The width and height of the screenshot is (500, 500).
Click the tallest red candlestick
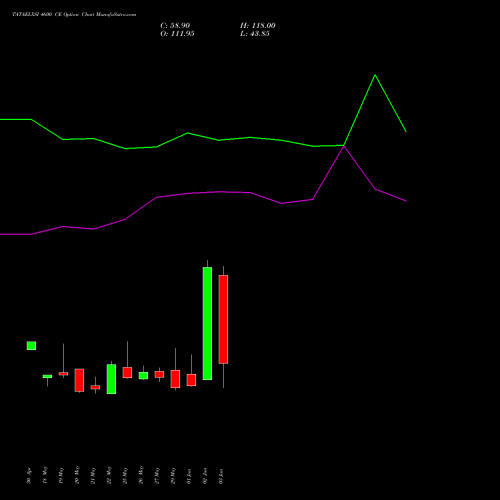click(x=223, y=319)
